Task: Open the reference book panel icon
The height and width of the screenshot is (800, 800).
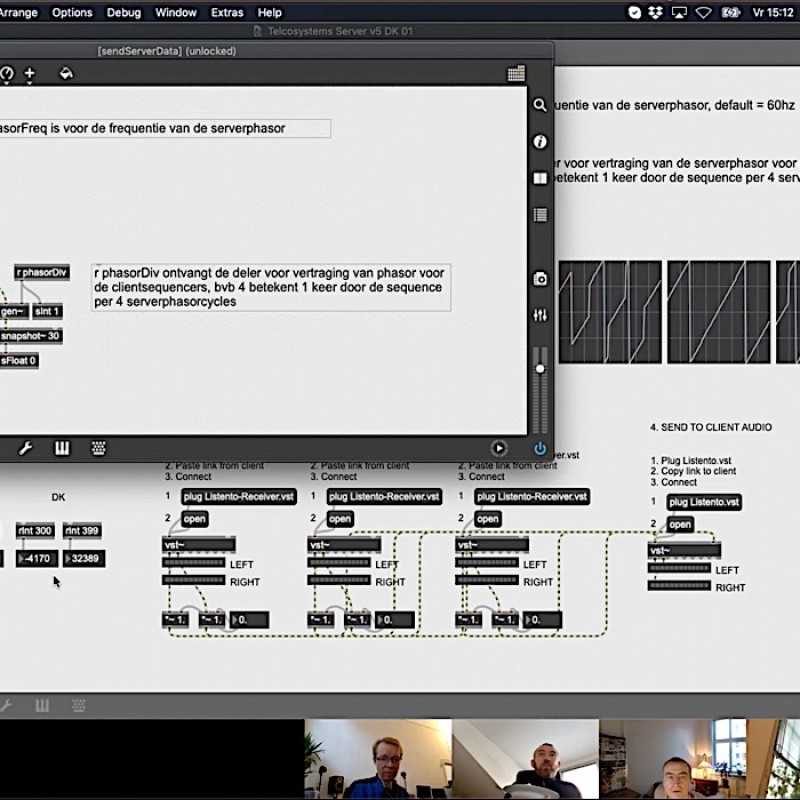Action: [x=540, y=178]
